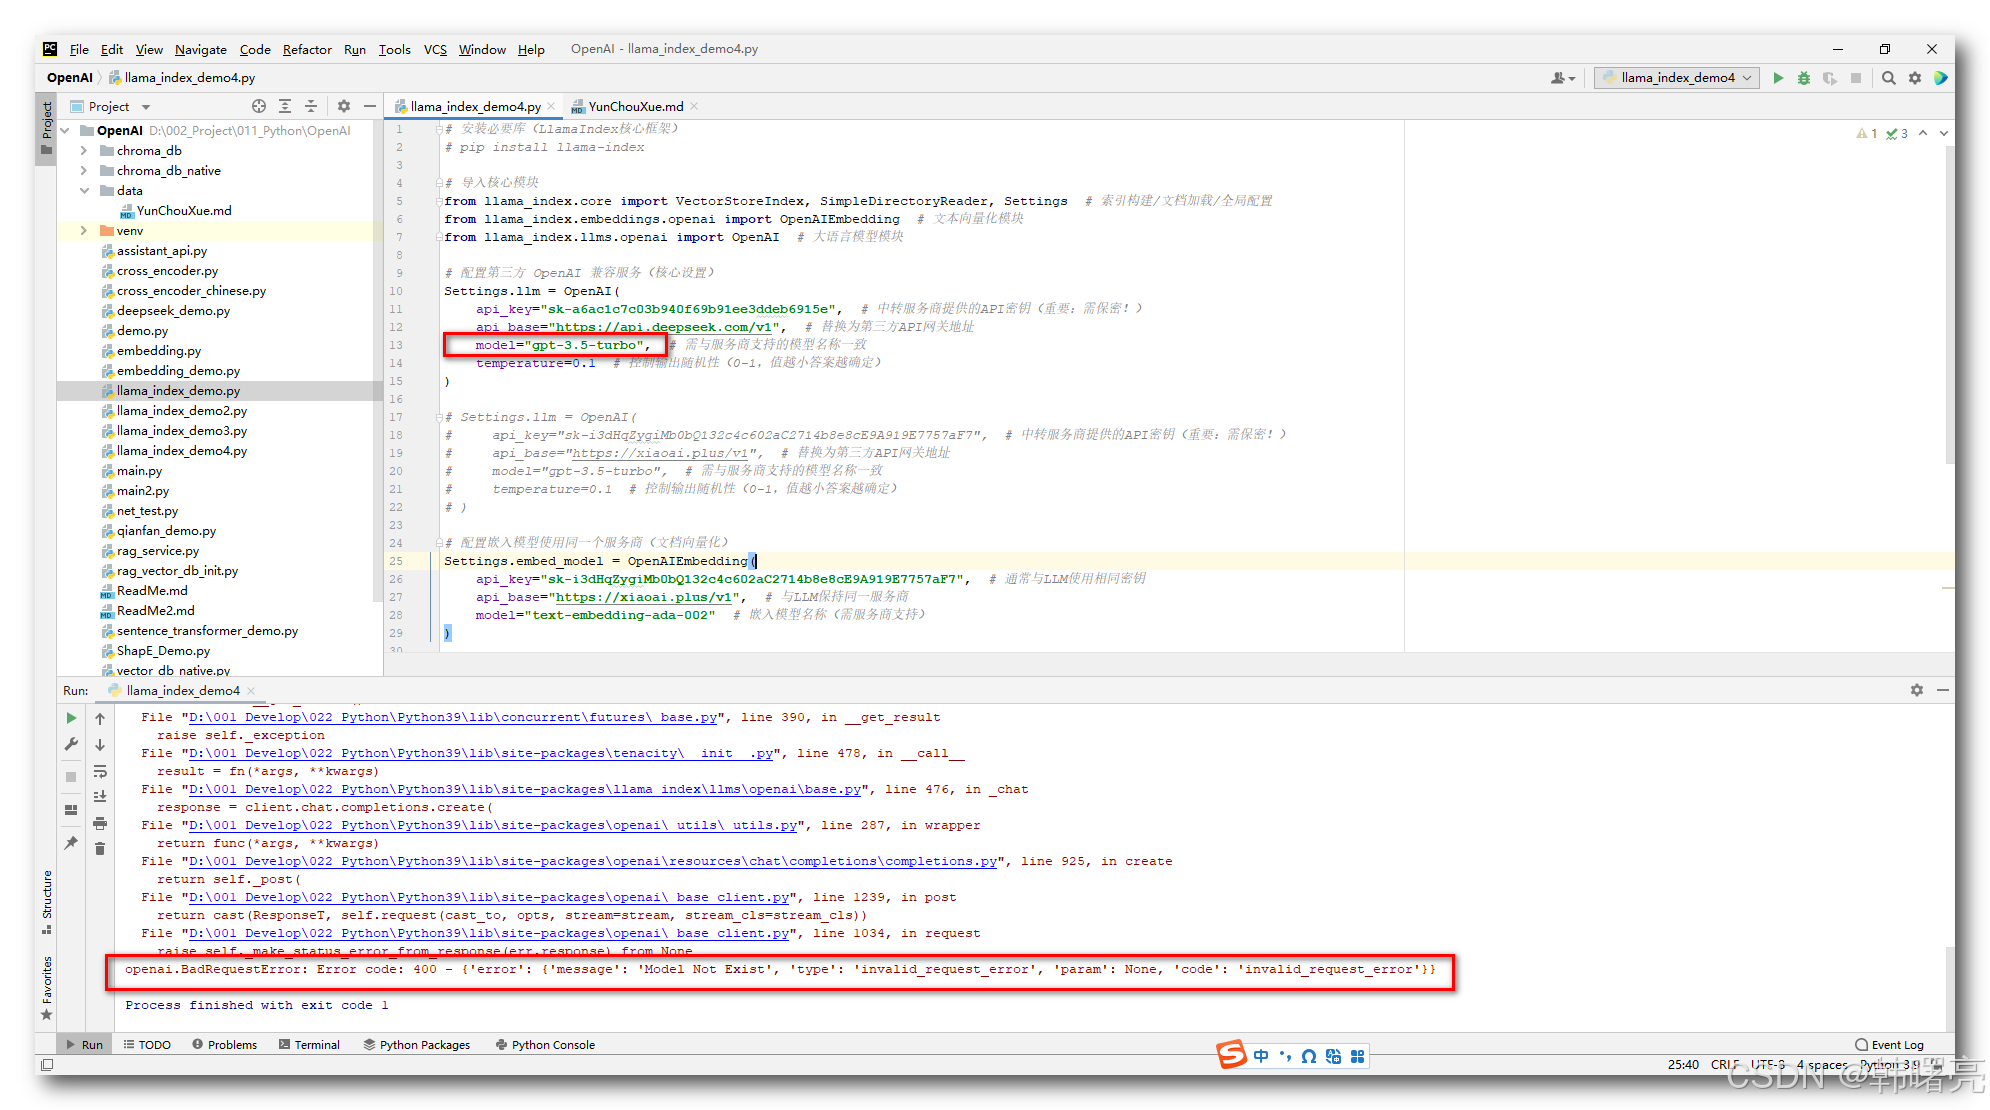This screenshot has height=1110, width=1990.
Task: Open llama_index_demo4 run configuration dropdown
Action: pos(1678,78)
